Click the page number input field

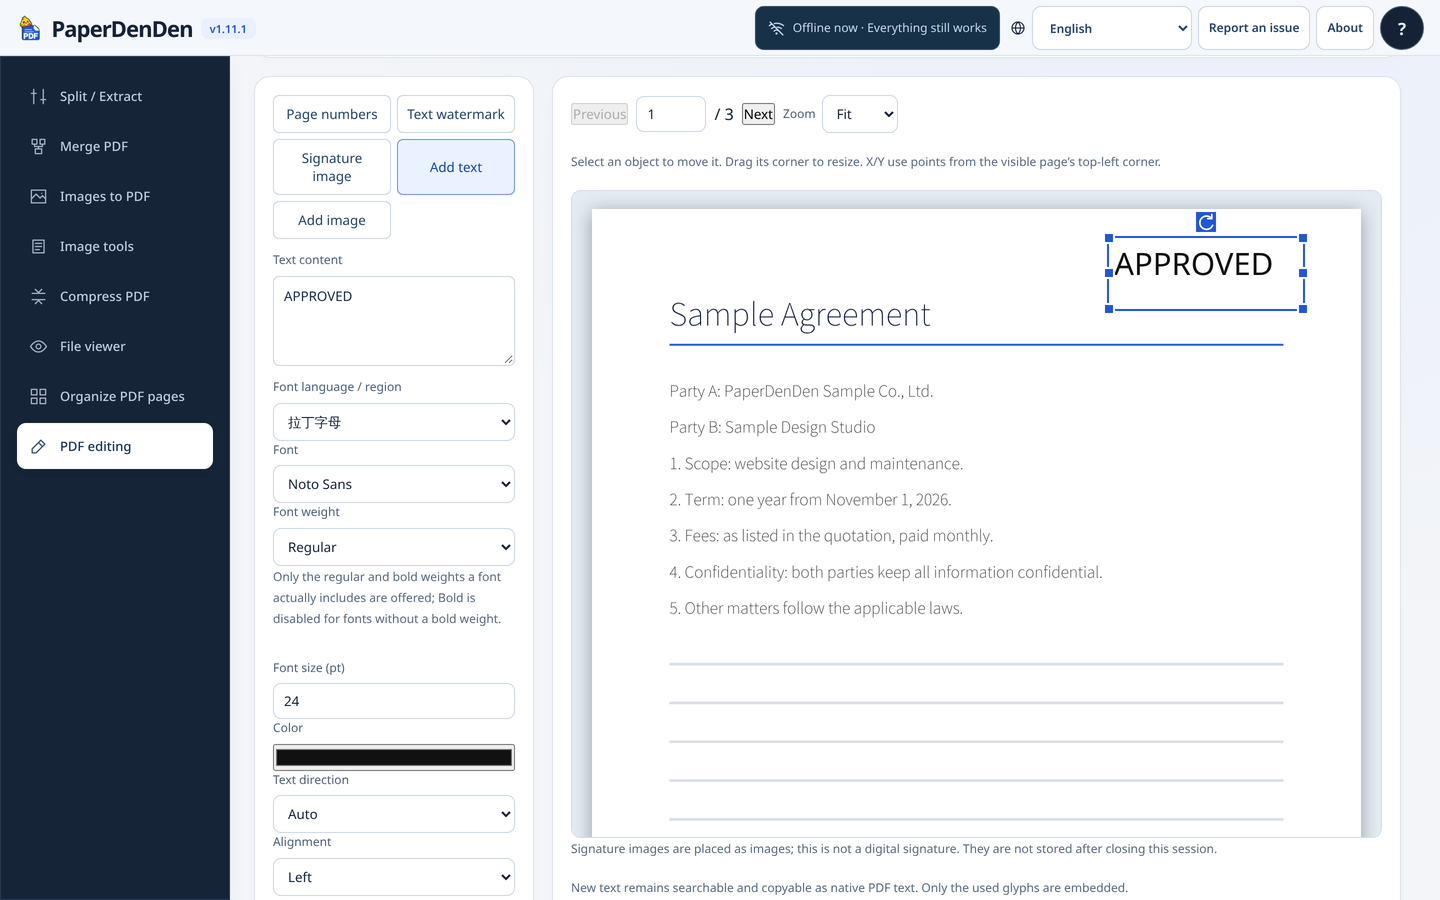click(x=671, y=114)
